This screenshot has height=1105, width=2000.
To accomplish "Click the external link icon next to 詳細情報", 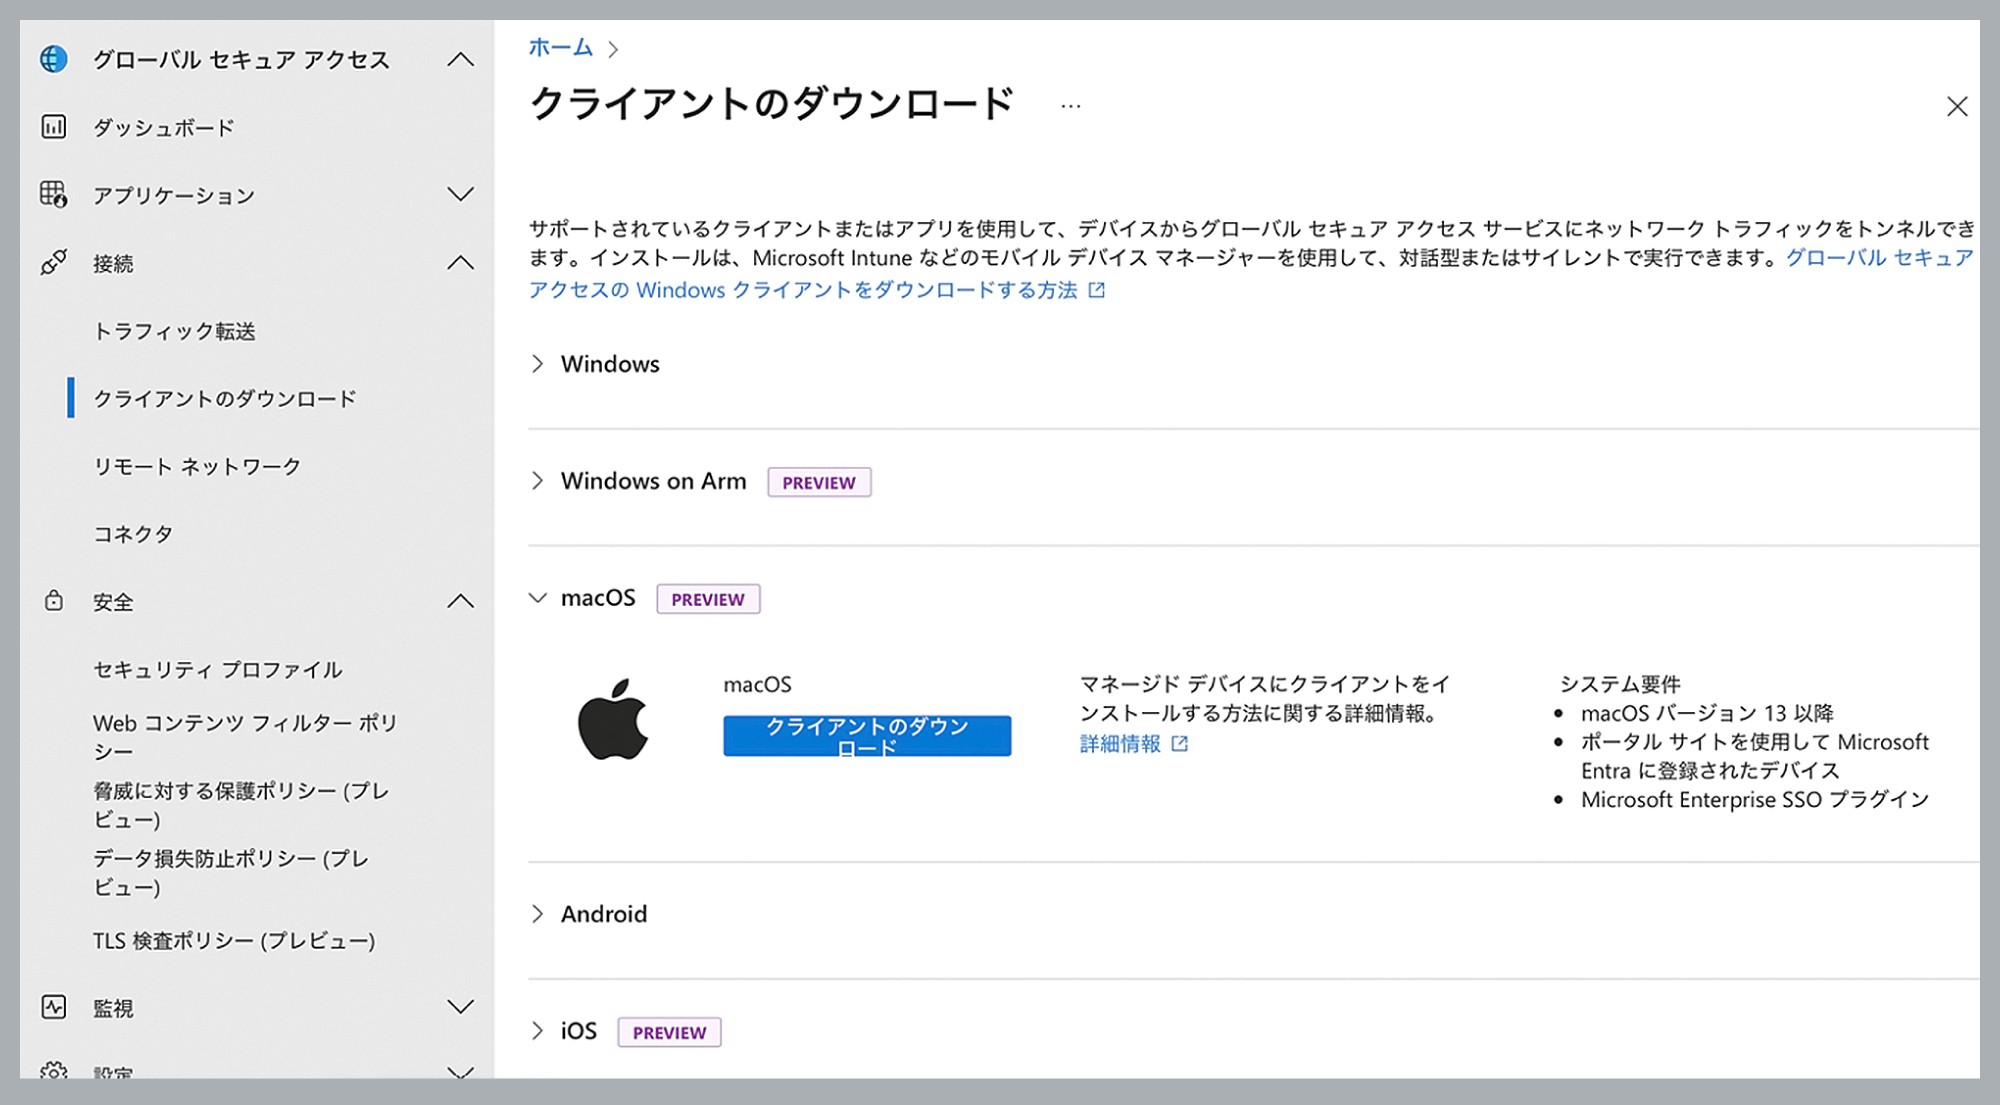I will point(1181,744).
